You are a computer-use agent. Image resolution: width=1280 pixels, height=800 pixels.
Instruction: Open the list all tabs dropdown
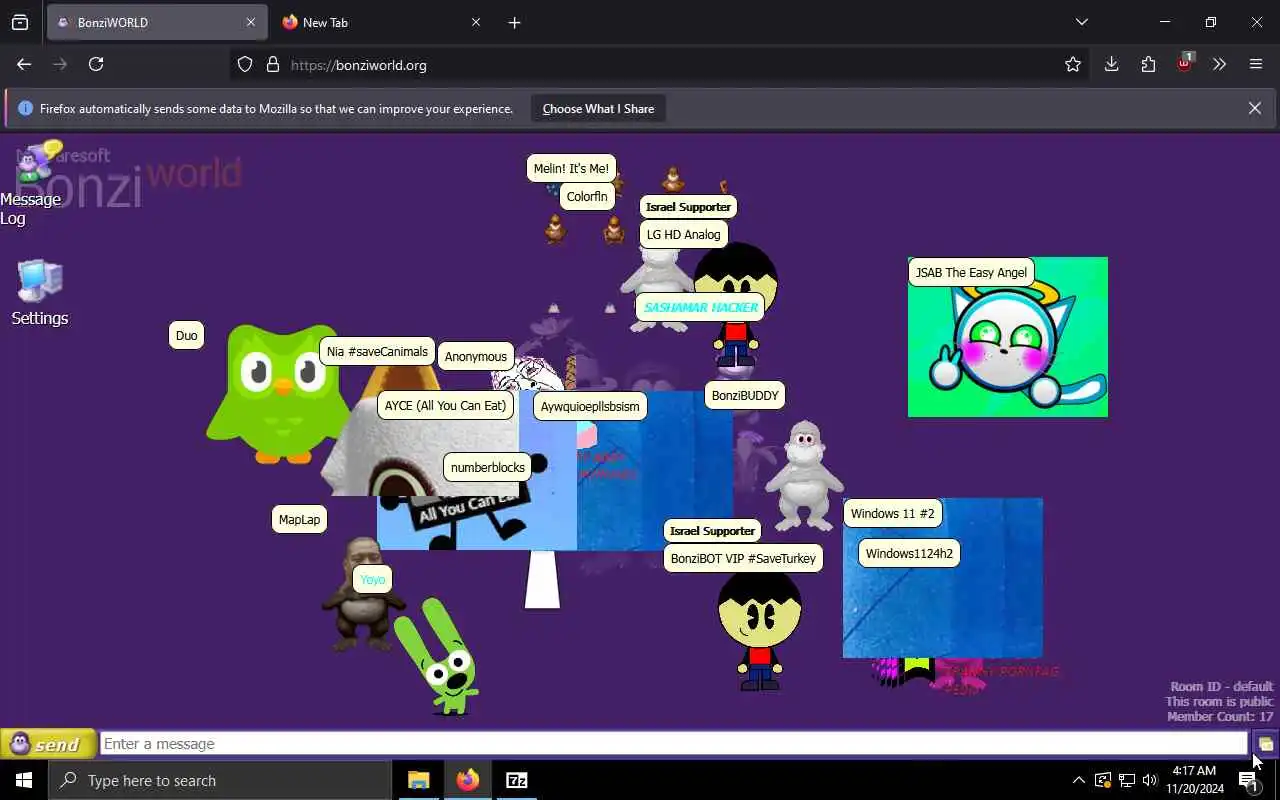pyautogui.click(x=1082, y=22)
